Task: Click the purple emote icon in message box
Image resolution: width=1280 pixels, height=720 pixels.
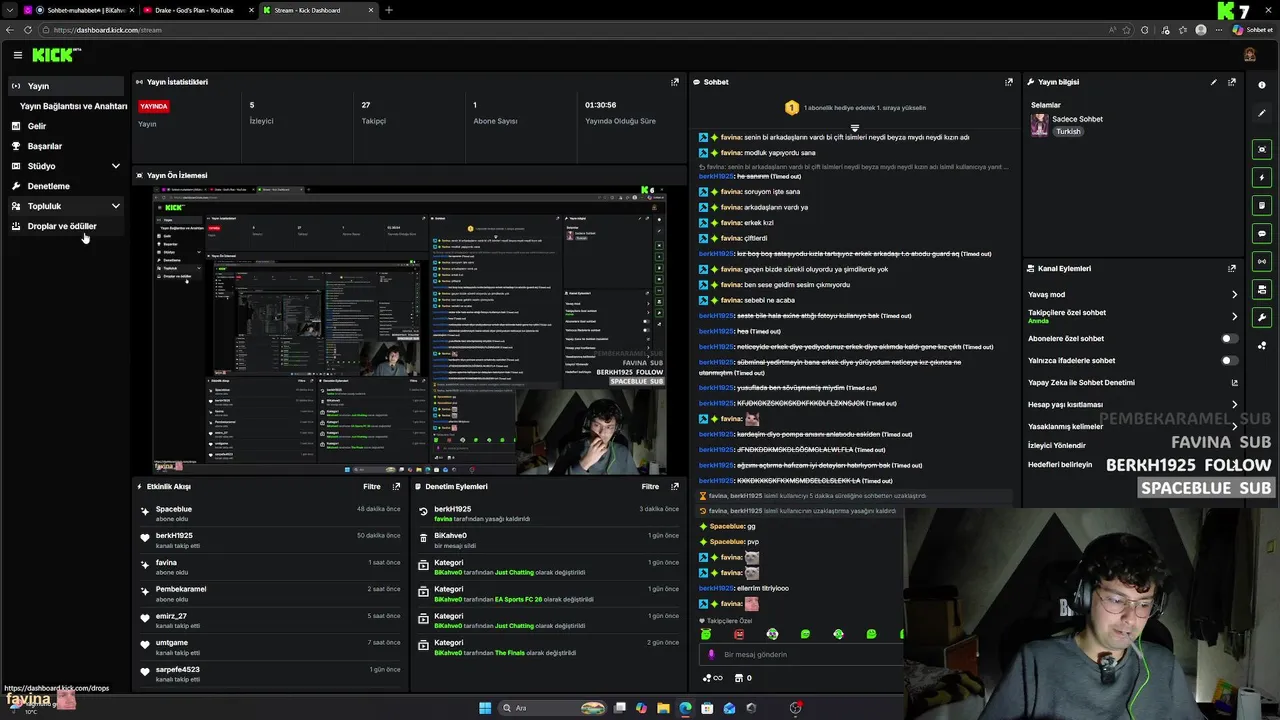Action: 712,654
